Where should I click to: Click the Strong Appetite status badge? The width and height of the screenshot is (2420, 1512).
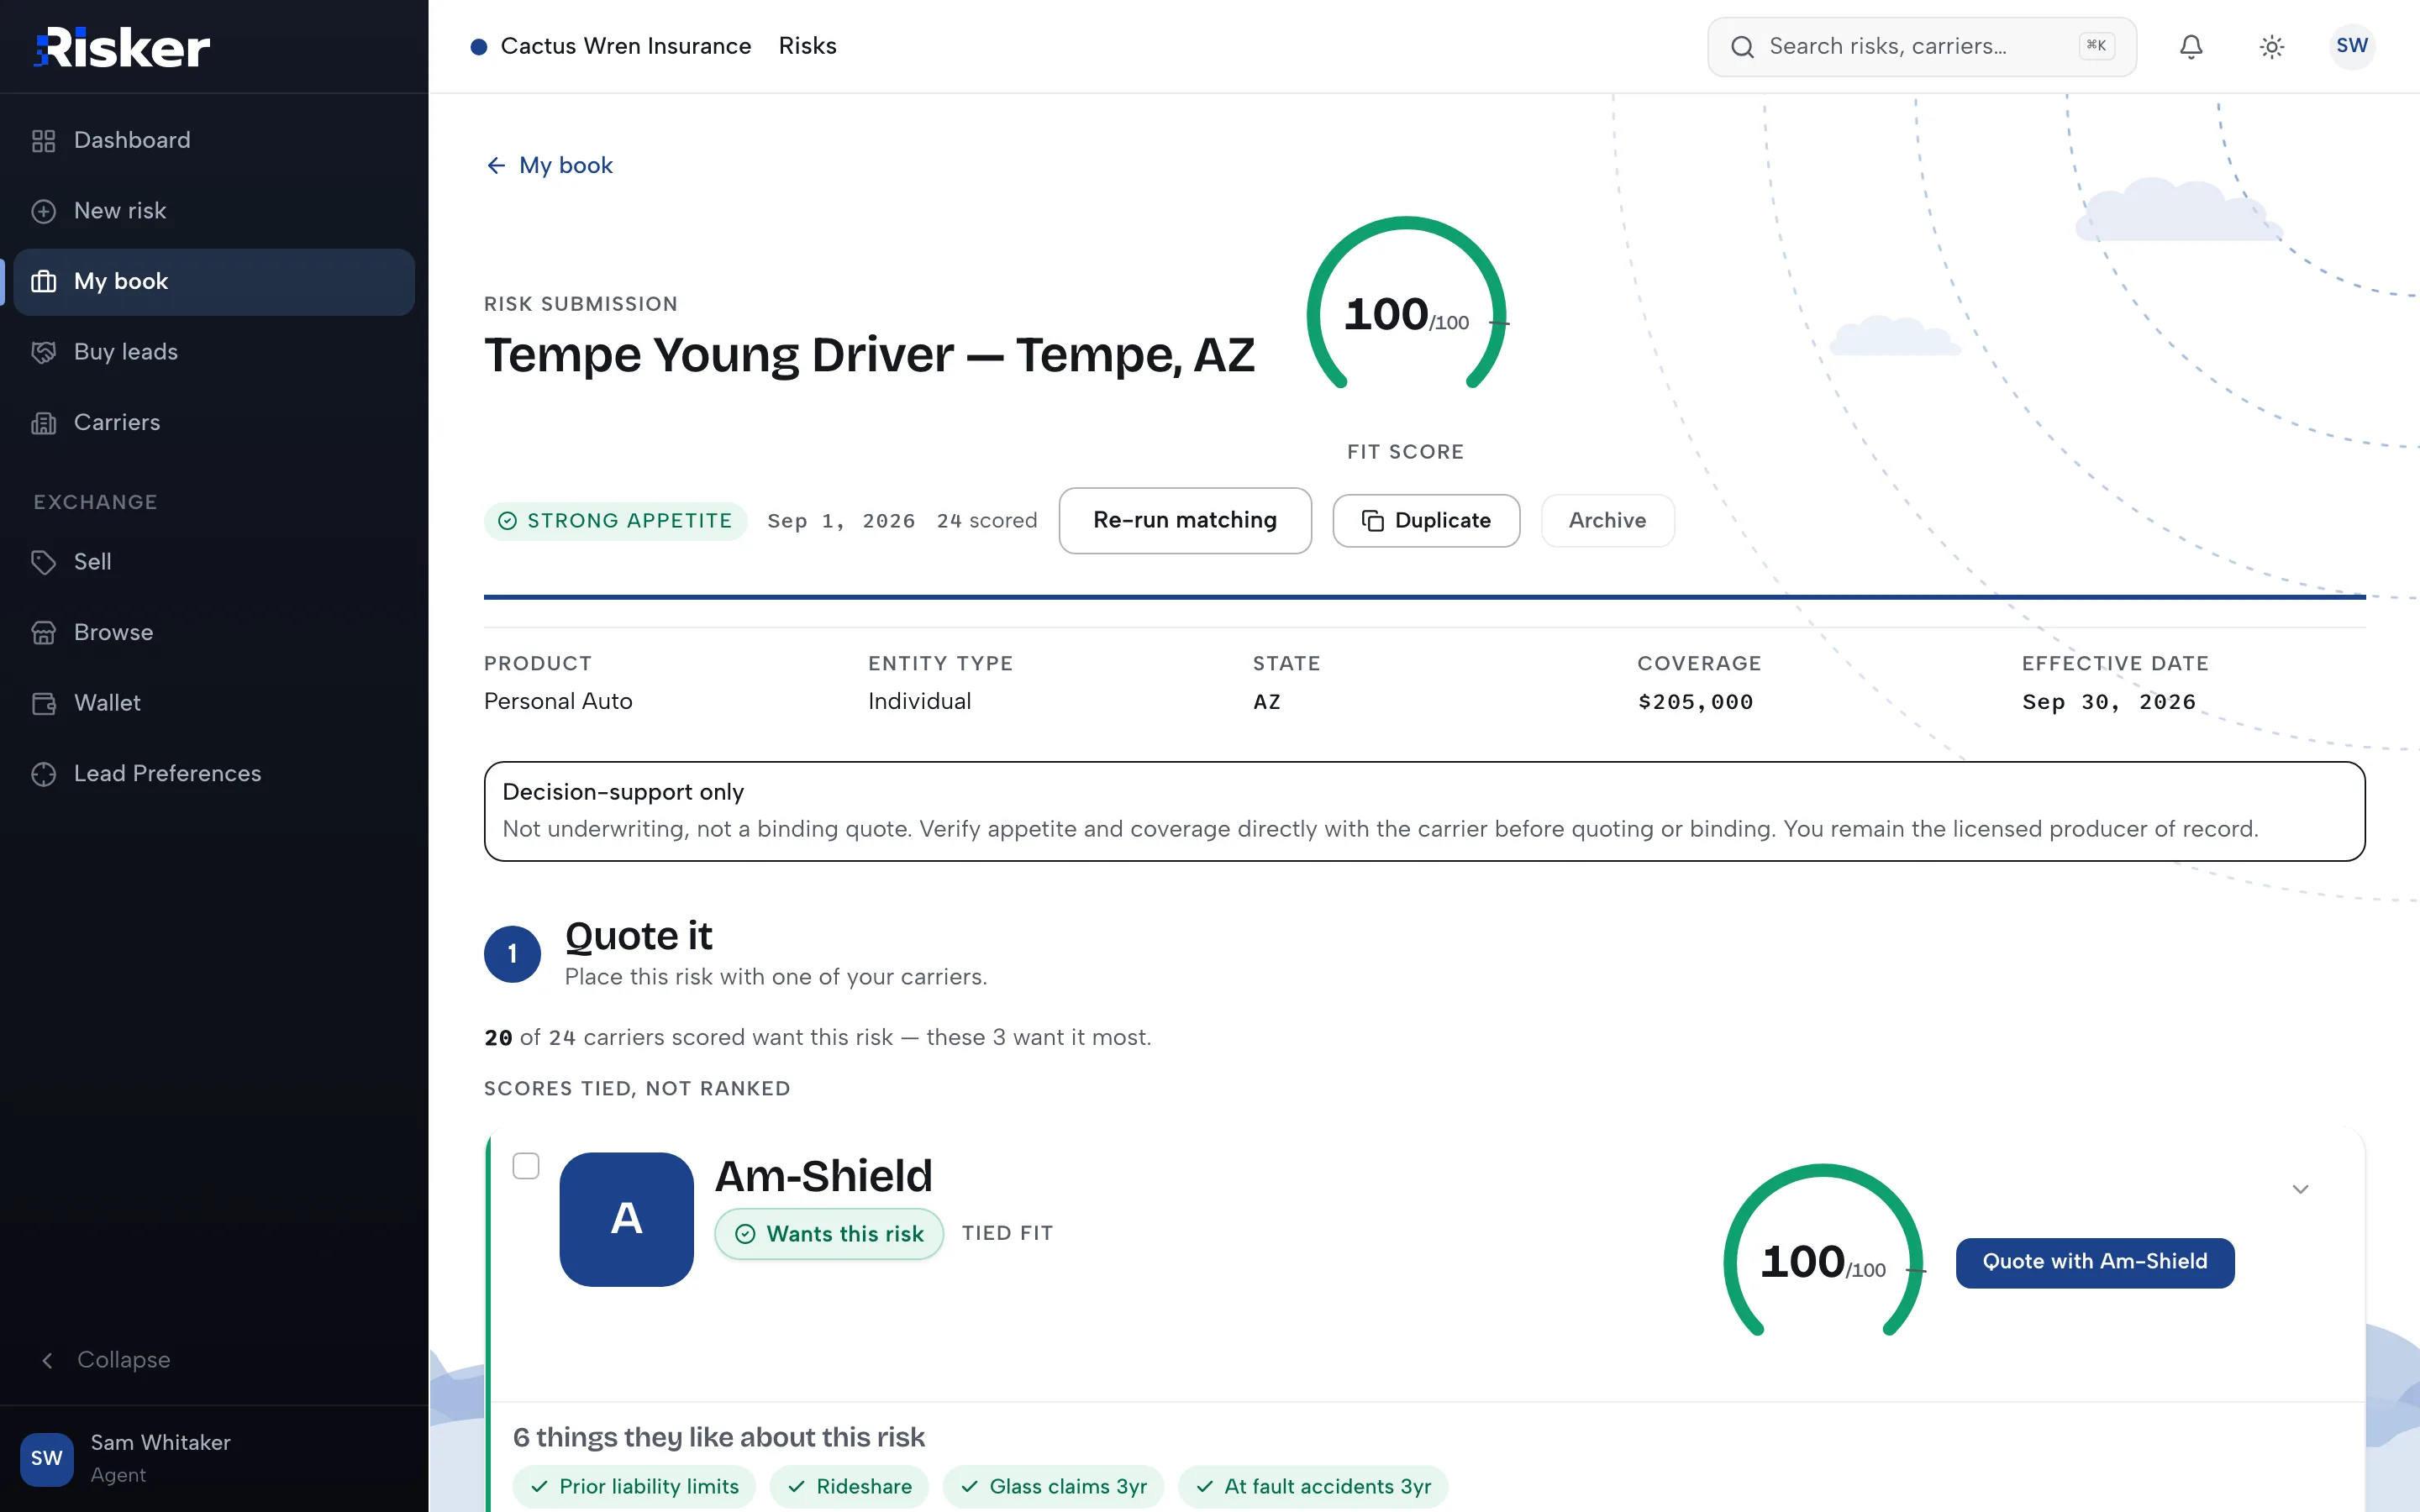(x=615, y=521)
